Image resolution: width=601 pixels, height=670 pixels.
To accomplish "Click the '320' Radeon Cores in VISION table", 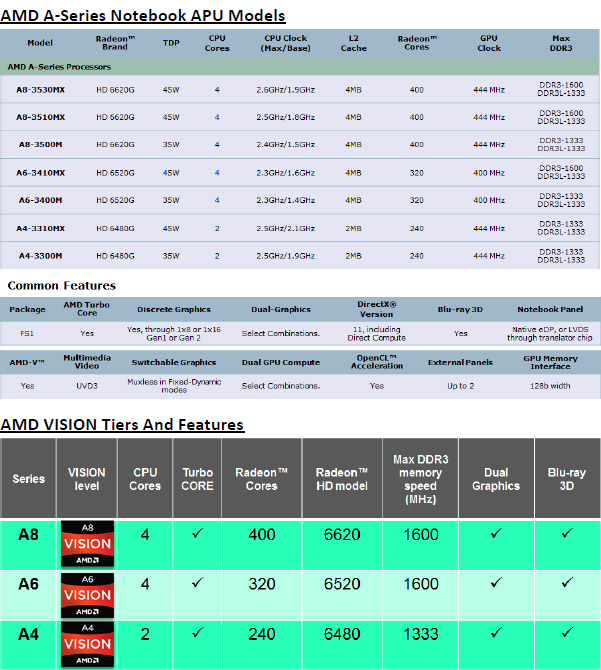I will (x=262, y=584).
